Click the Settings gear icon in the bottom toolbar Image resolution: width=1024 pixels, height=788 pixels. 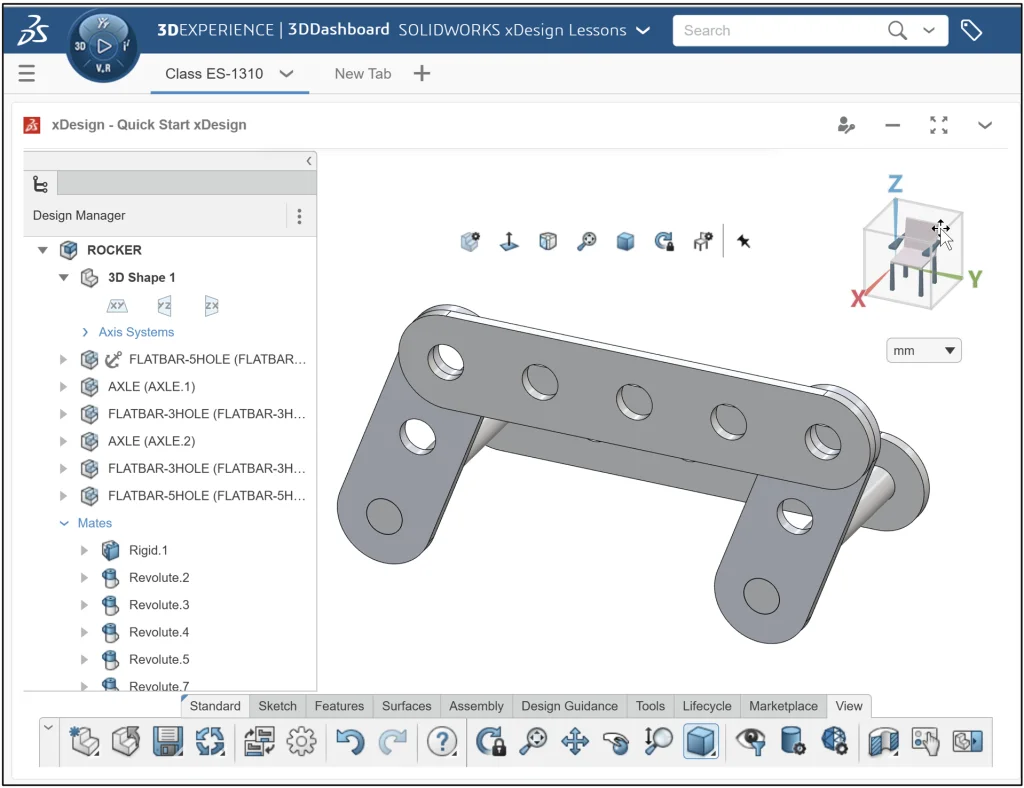(301, 741)
